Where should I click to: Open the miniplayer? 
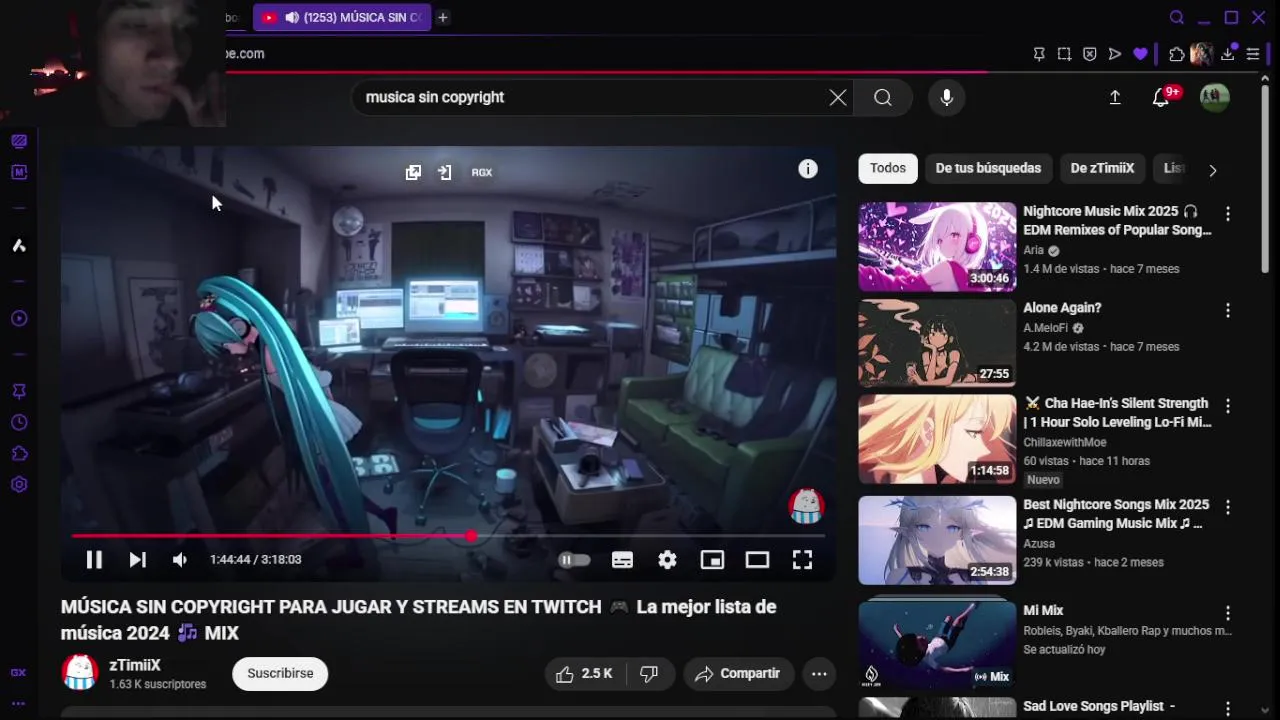(x=712, y=560)
